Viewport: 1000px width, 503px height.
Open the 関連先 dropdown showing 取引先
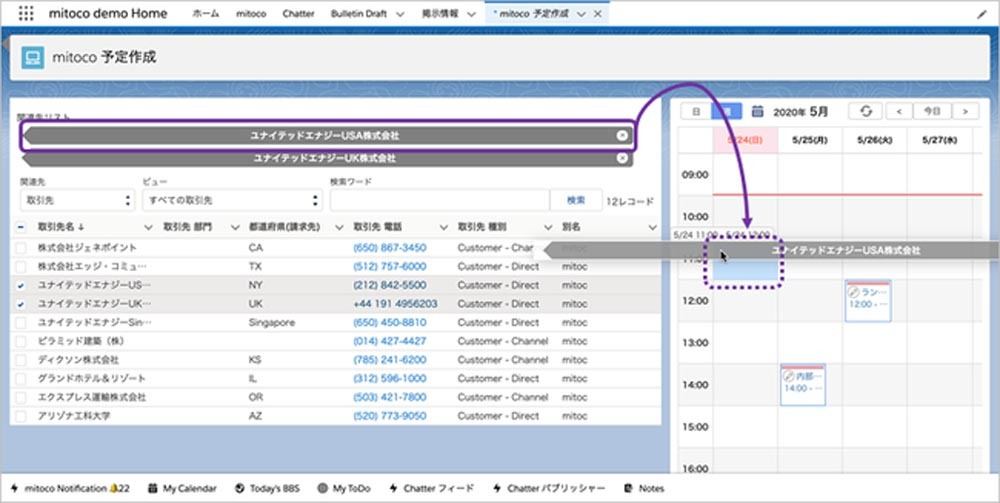pyautogui.click(x=78, y=200)
